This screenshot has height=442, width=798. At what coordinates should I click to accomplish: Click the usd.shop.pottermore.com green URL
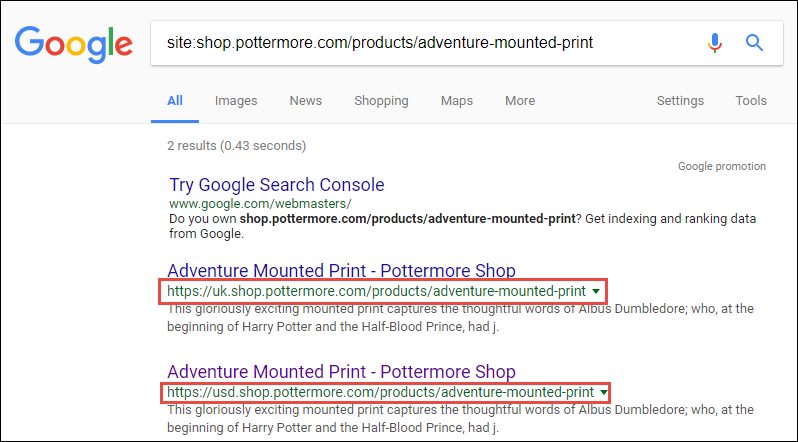(x=380, y=392)
